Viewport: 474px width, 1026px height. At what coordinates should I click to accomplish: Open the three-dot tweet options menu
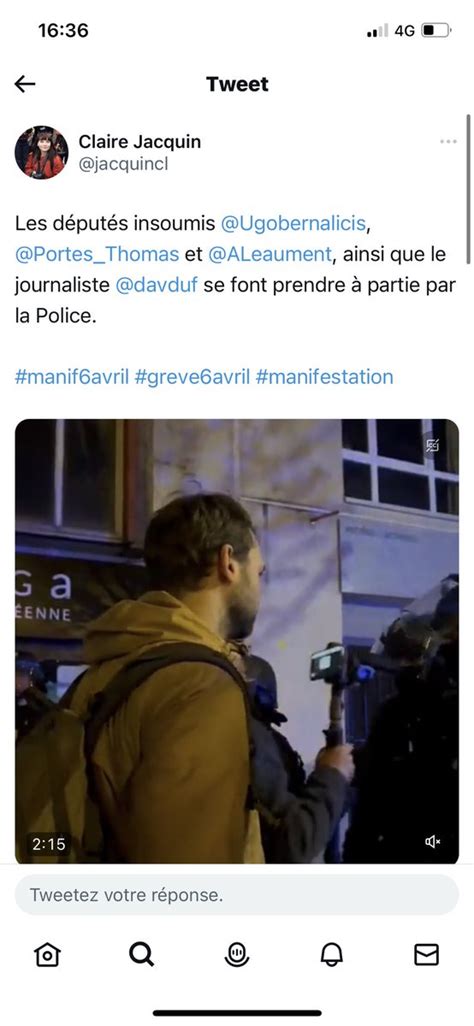click(x=448, y=141)
